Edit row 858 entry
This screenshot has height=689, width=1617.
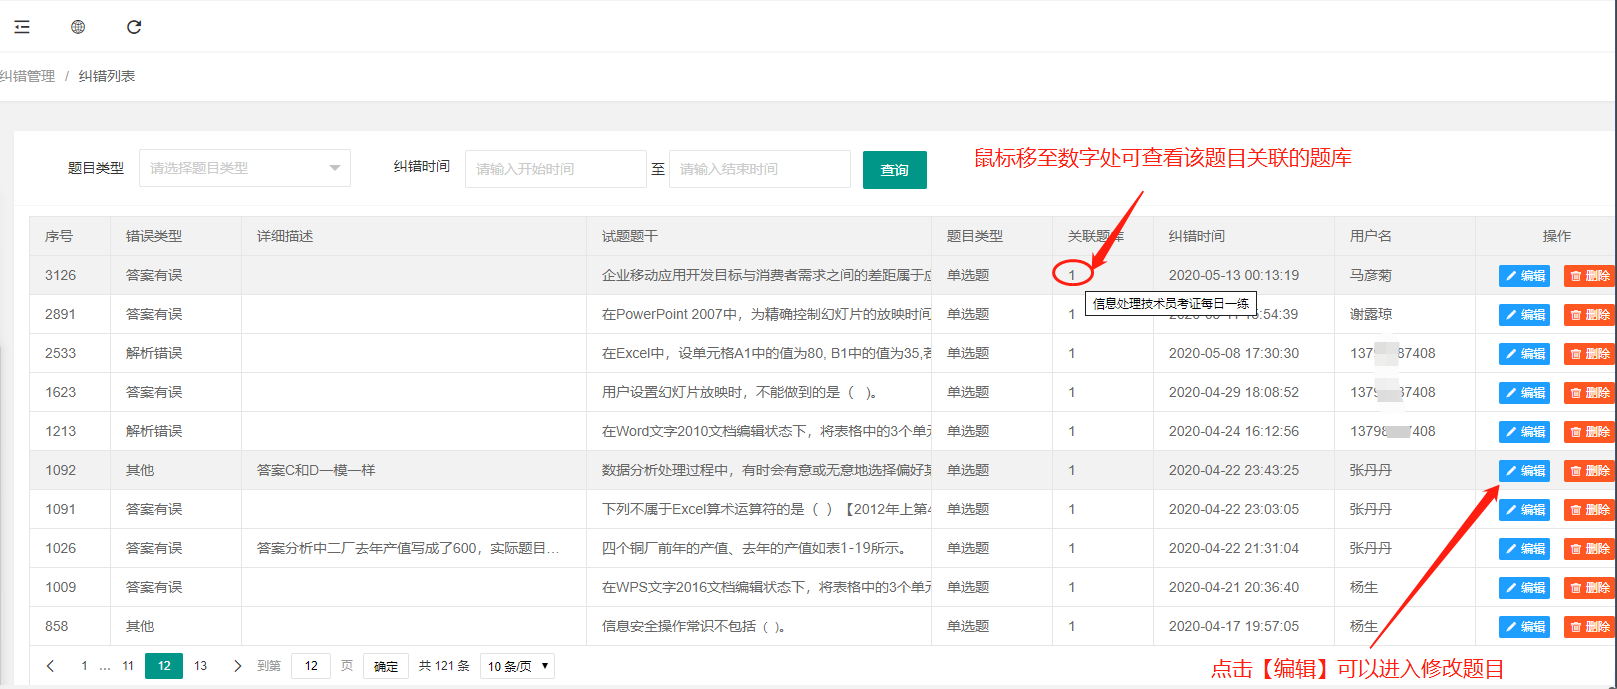tap(1524, 627)
